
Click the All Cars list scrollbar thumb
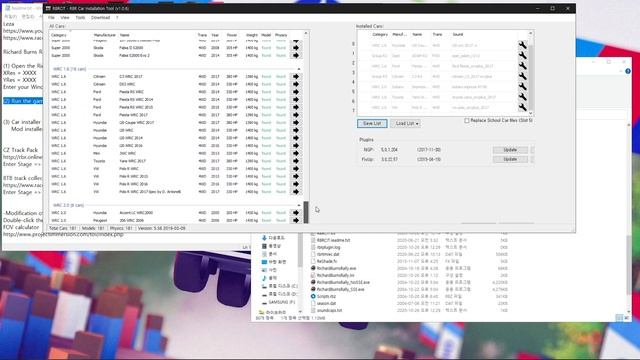click(x=306, y=212)
